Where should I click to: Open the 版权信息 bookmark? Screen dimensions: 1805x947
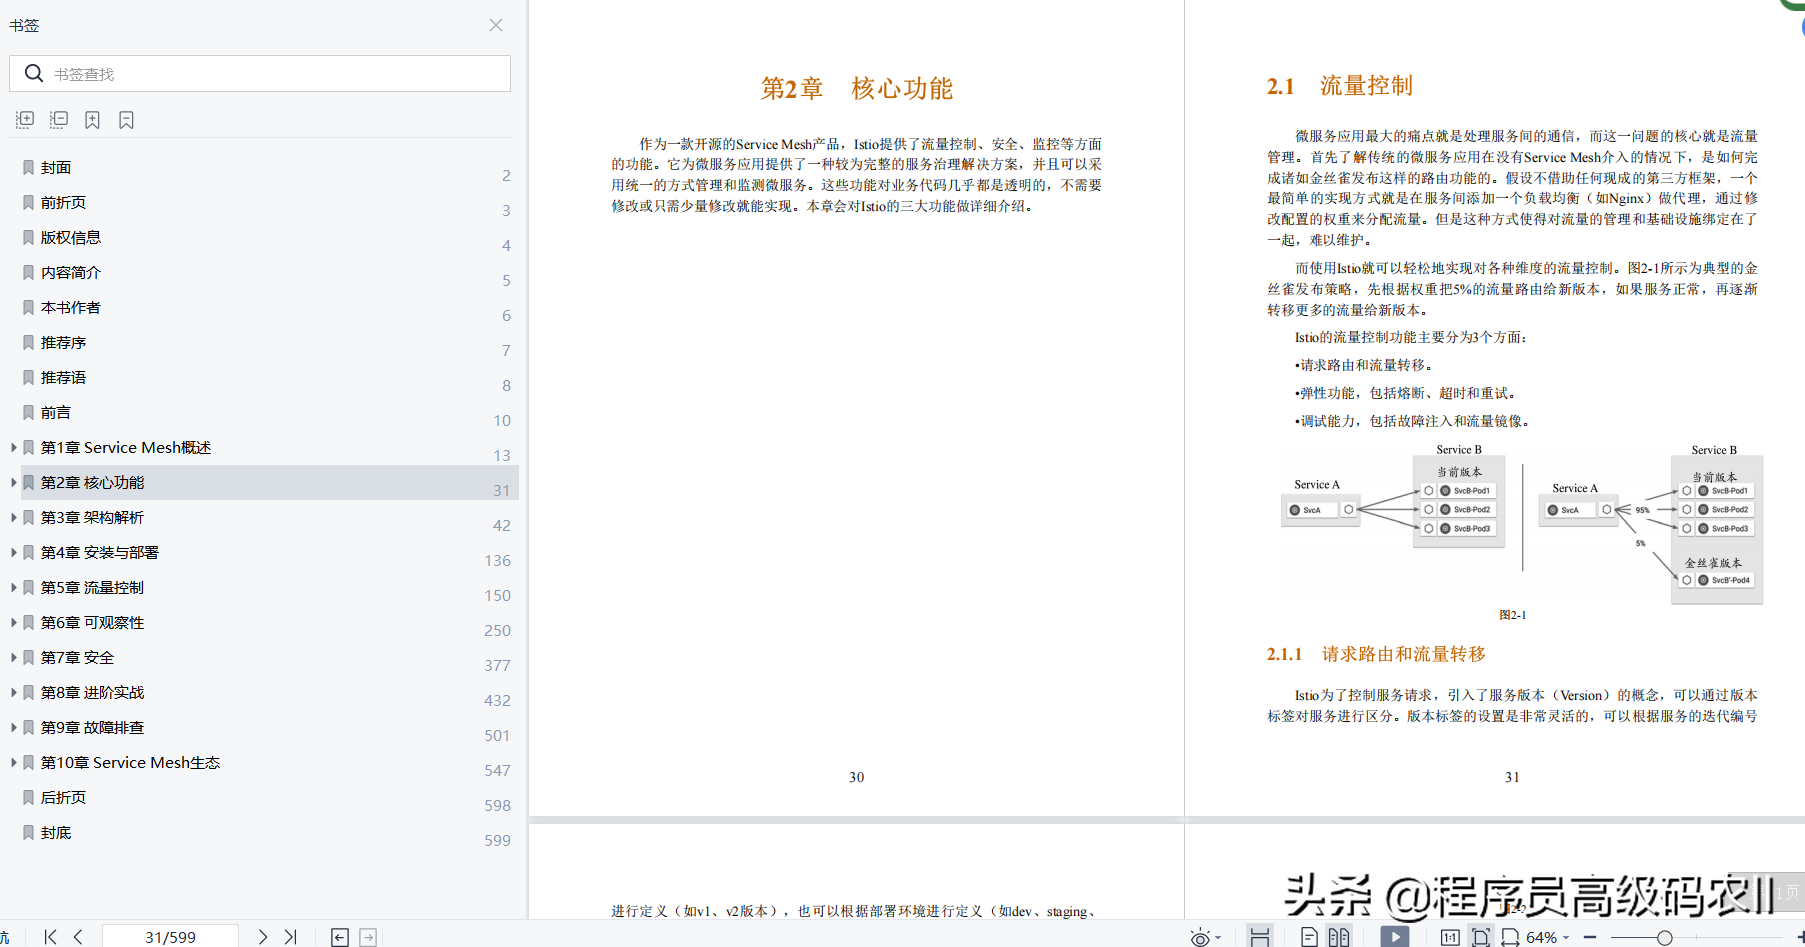[x=71, y=237]
